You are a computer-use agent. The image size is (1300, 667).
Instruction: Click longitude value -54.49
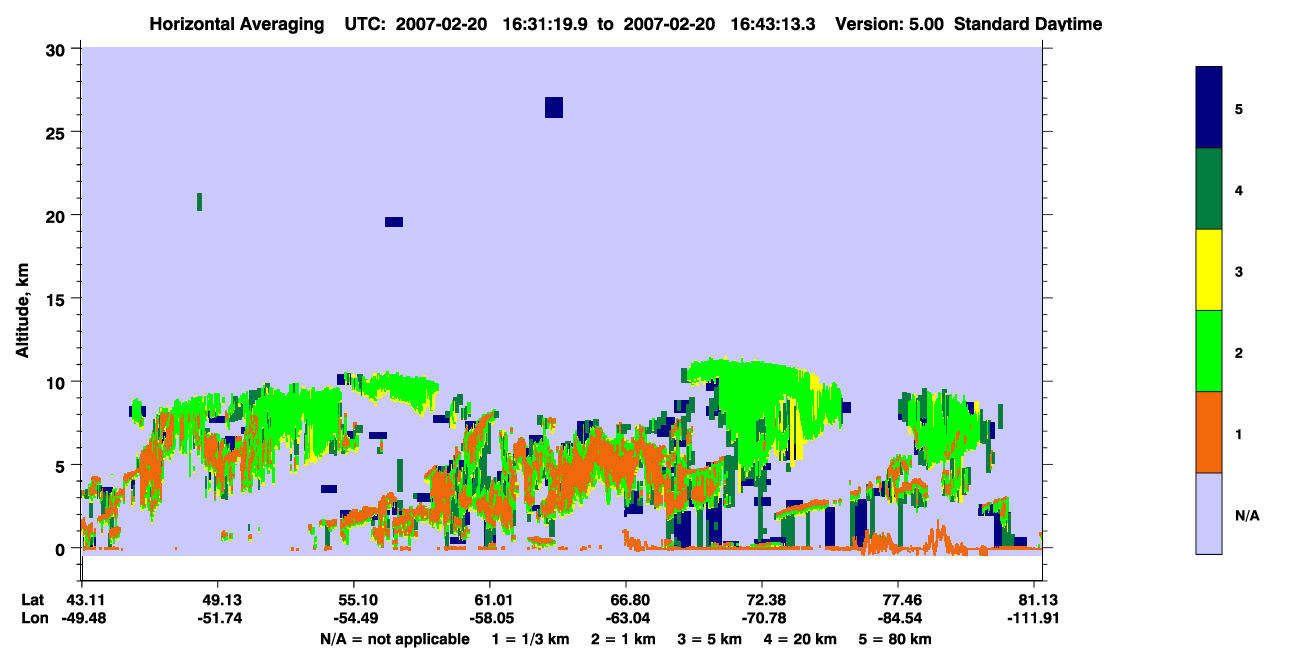click(354, 618)
